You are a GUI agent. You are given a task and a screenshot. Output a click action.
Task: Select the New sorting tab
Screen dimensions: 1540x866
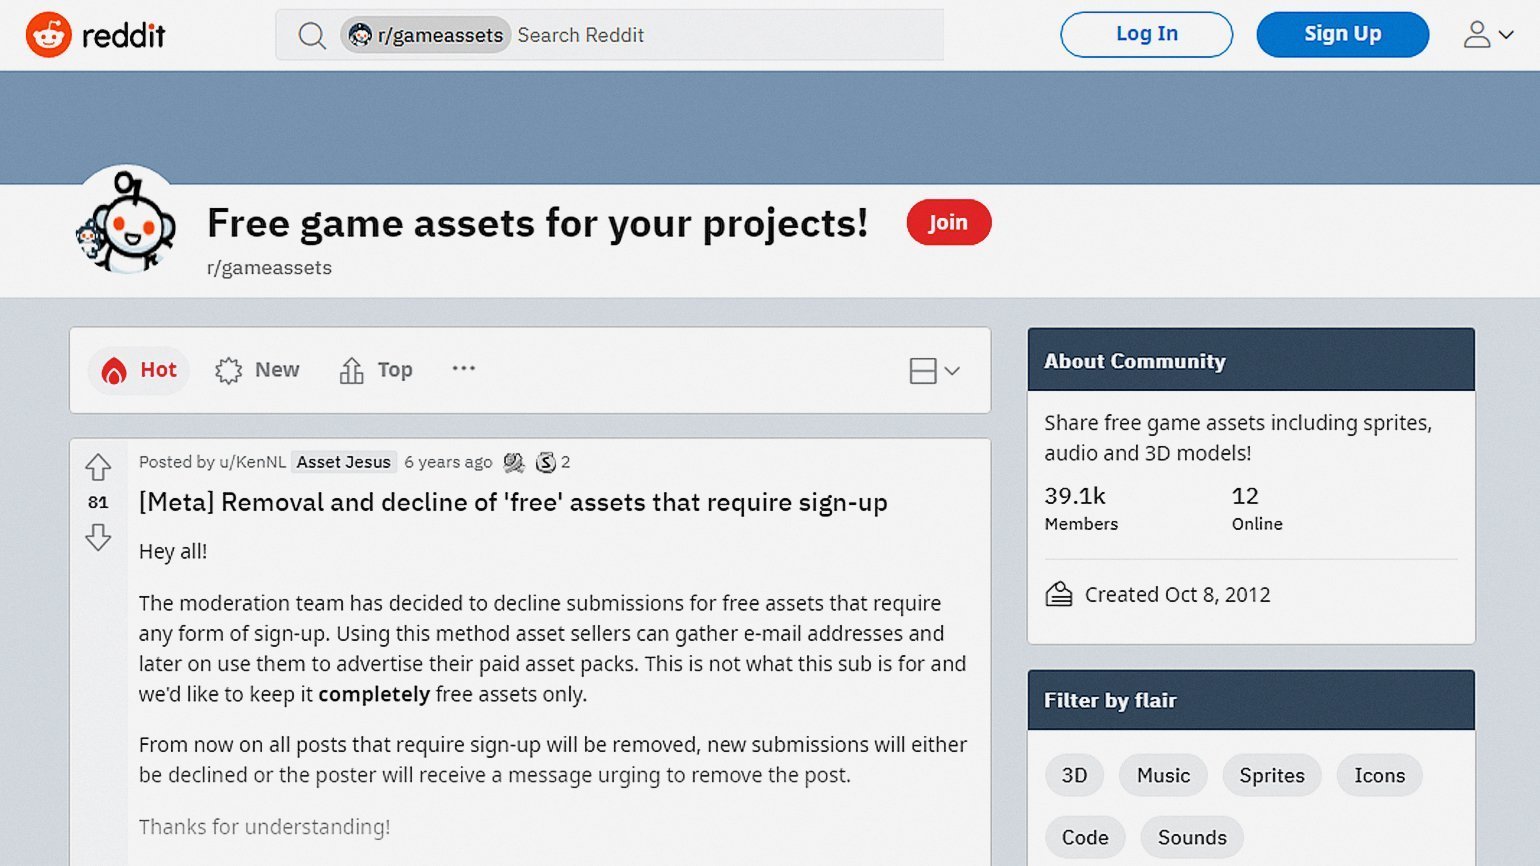pyautogui.click(x=257, y=370)
